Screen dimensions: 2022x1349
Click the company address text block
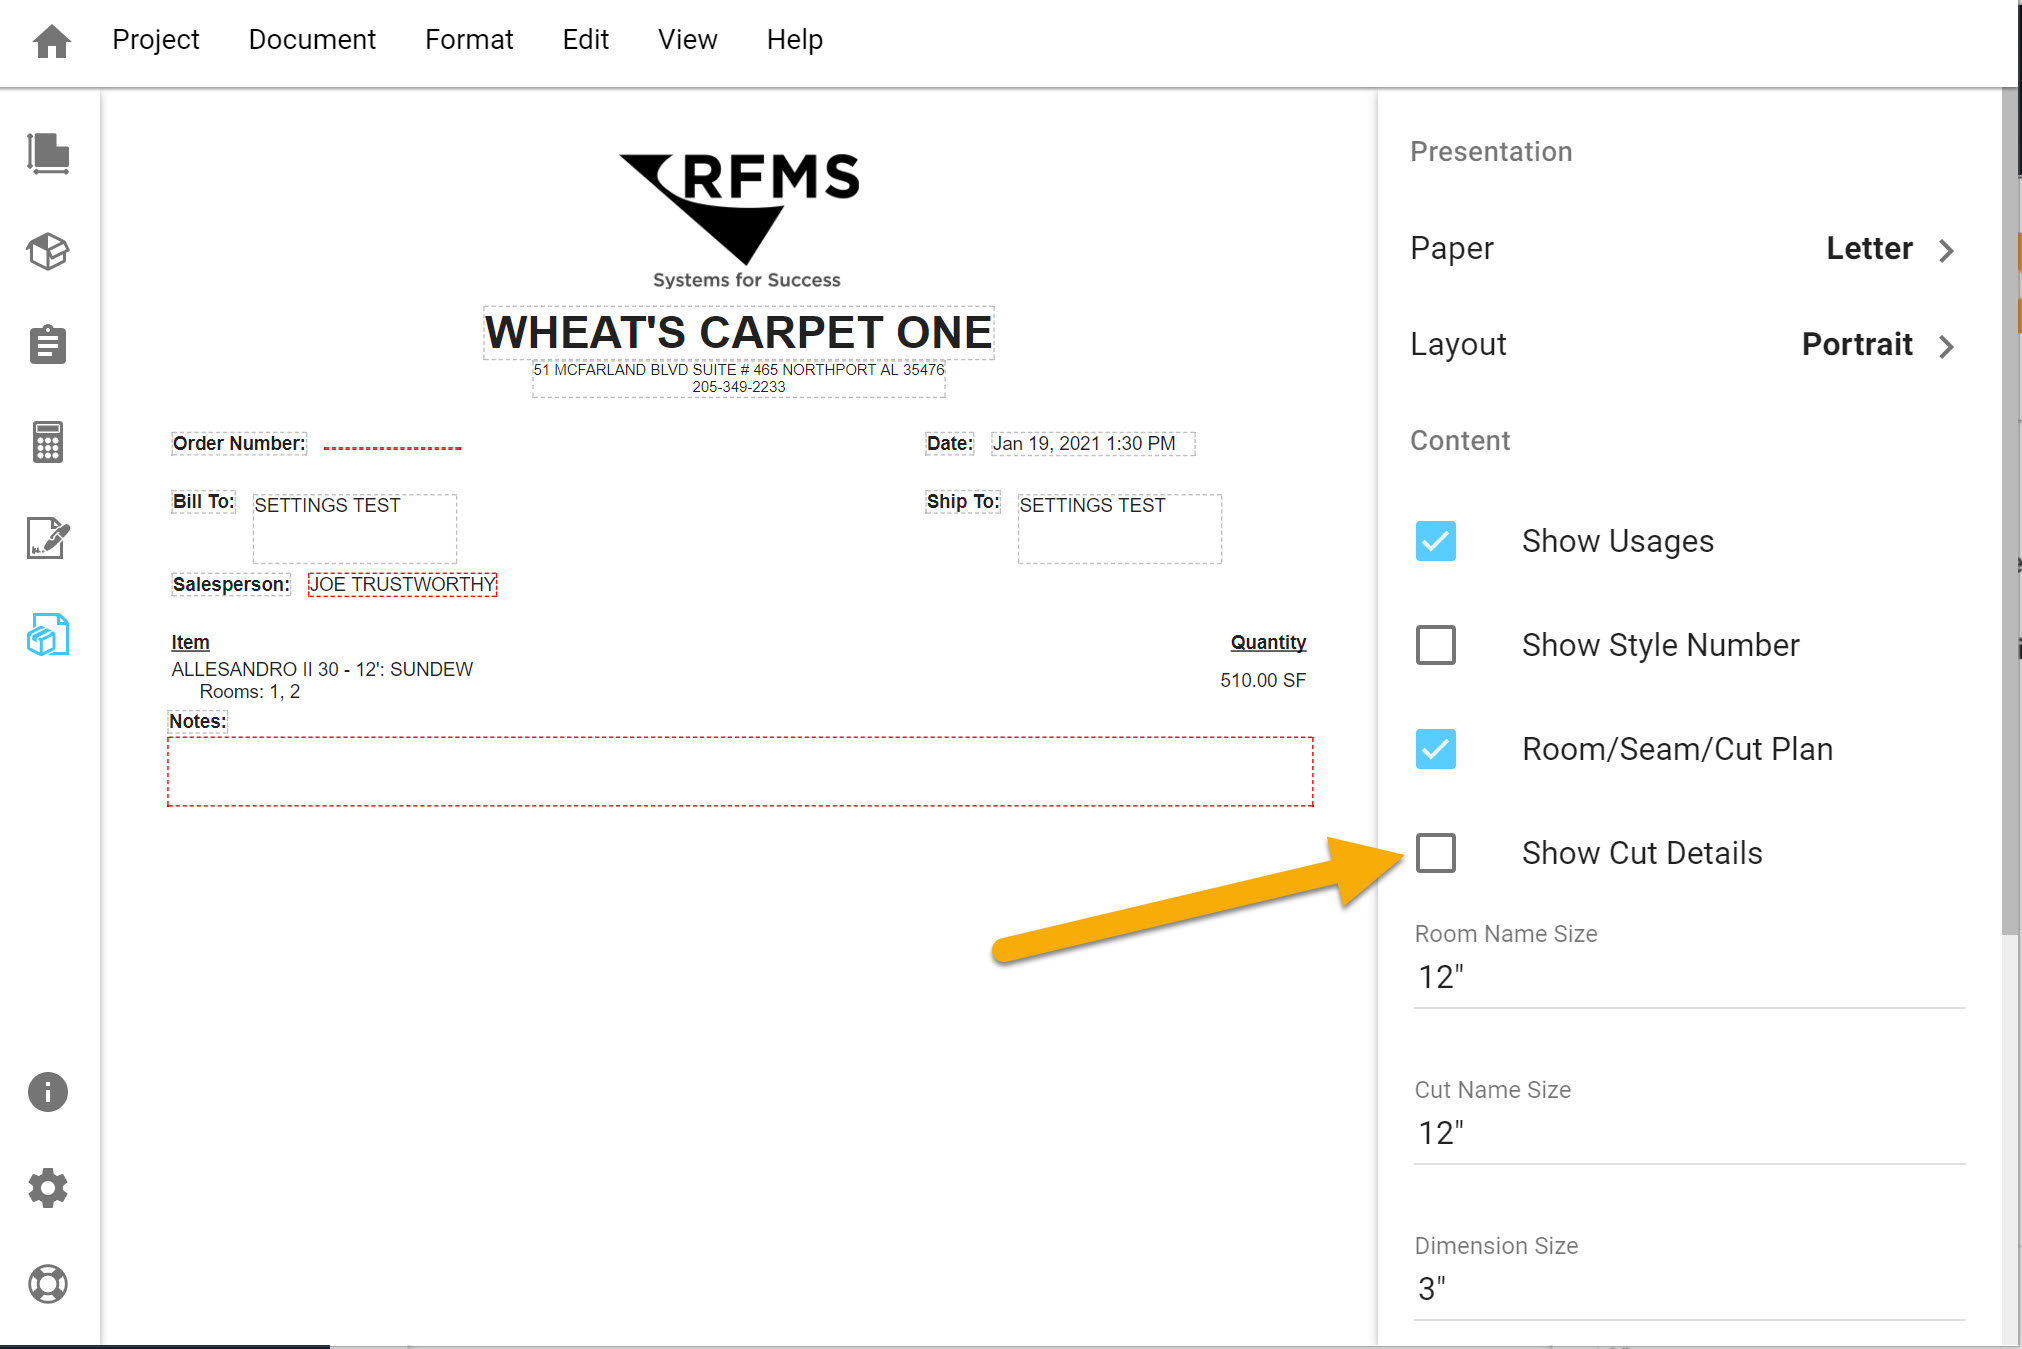click(739, 378)
